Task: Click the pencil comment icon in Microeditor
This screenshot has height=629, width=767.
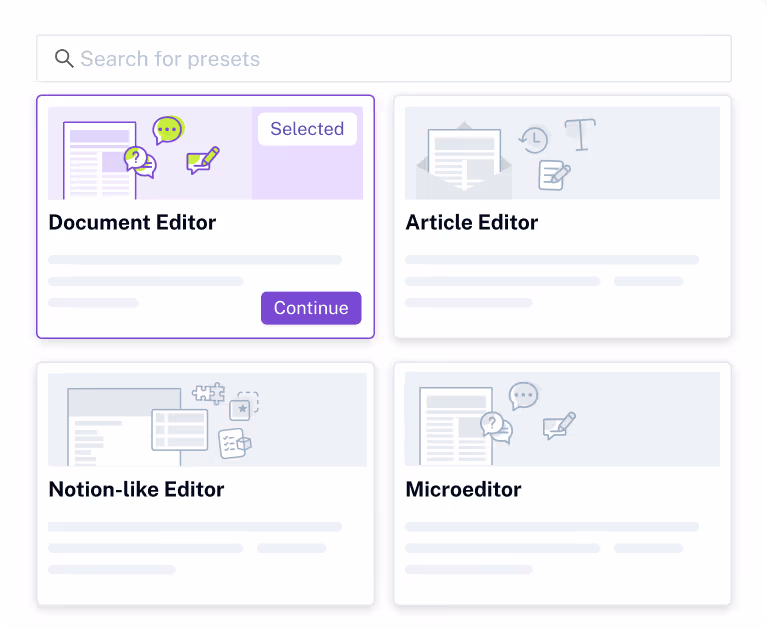Action: 559,426
